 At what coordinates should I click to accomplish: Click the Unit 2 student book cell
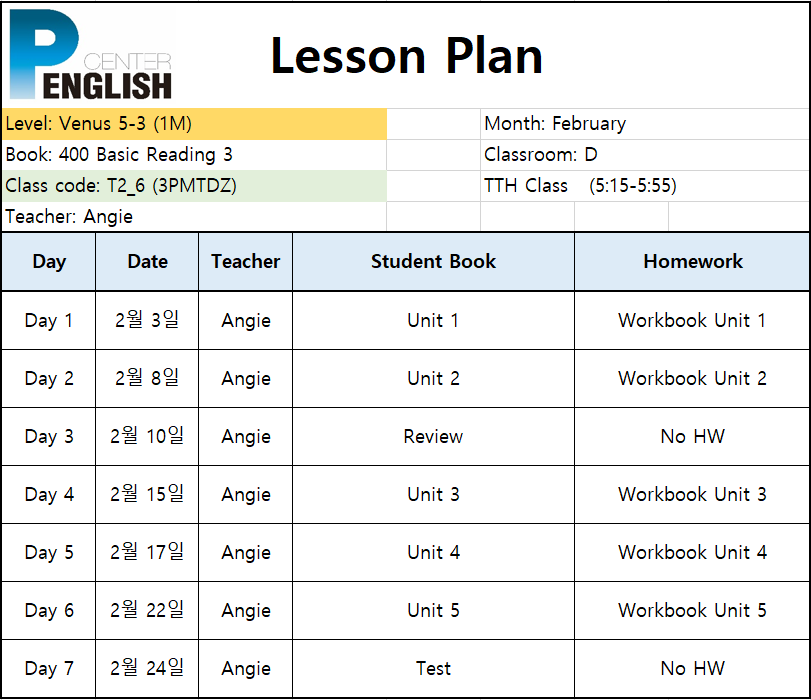[433, 378]
